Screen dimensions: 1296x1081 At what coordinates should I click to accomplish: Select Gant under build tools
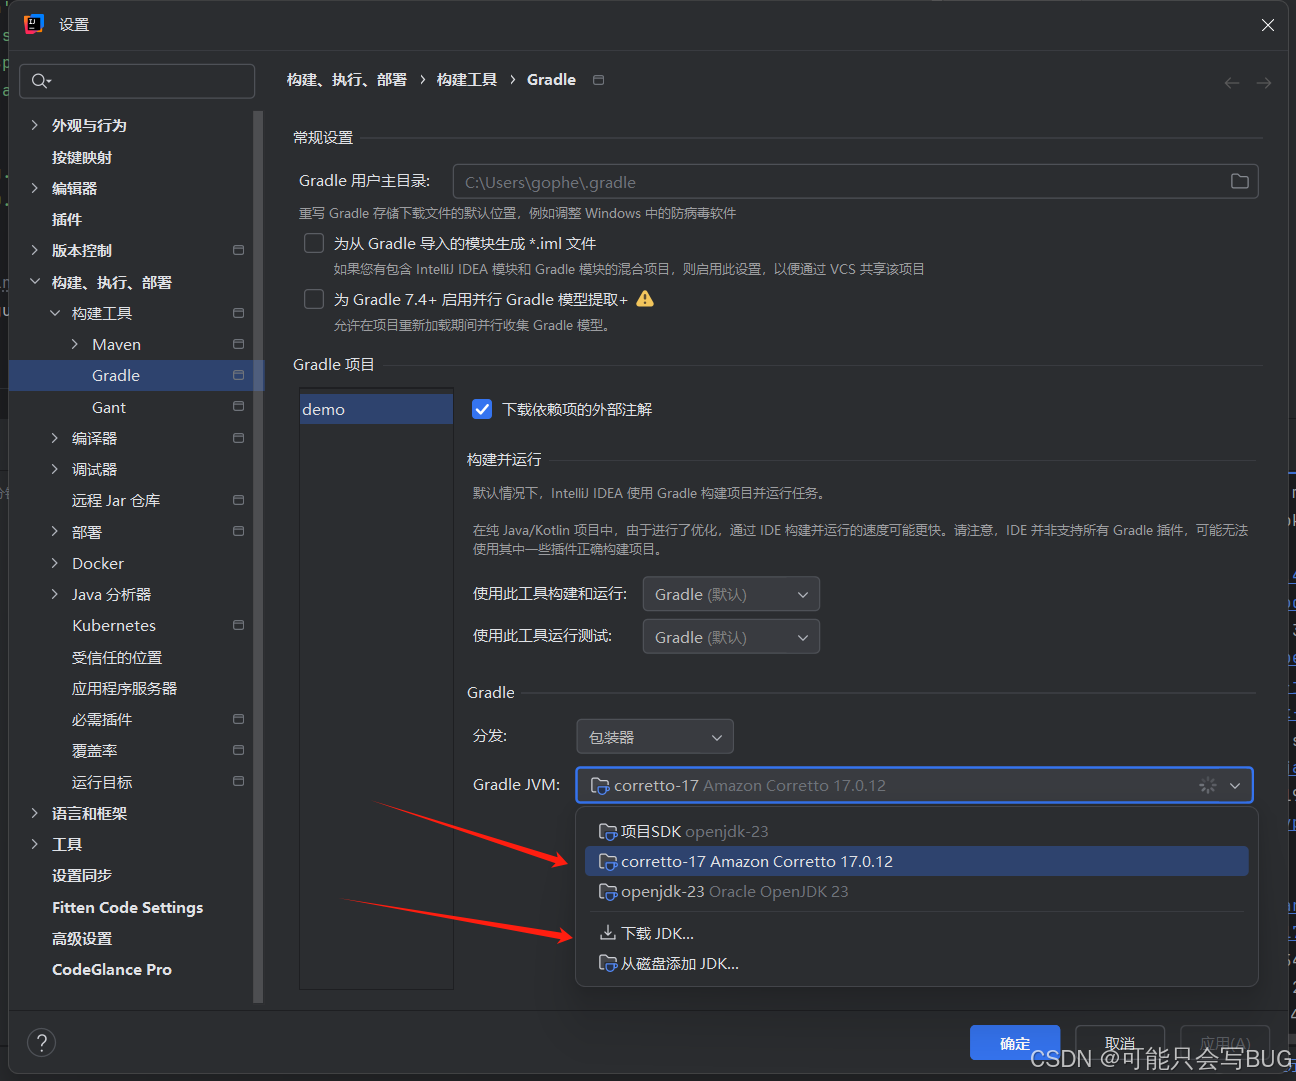[109, 407]
